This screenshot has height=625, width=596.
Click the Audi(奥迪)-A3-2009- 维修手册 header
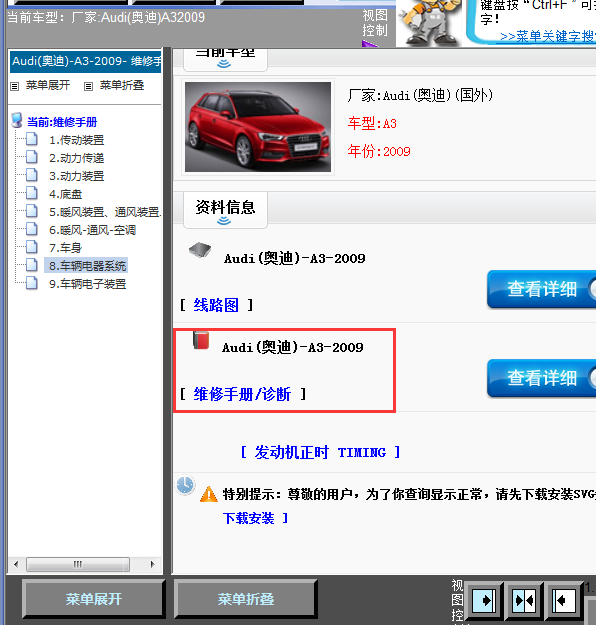coord(86,61)
